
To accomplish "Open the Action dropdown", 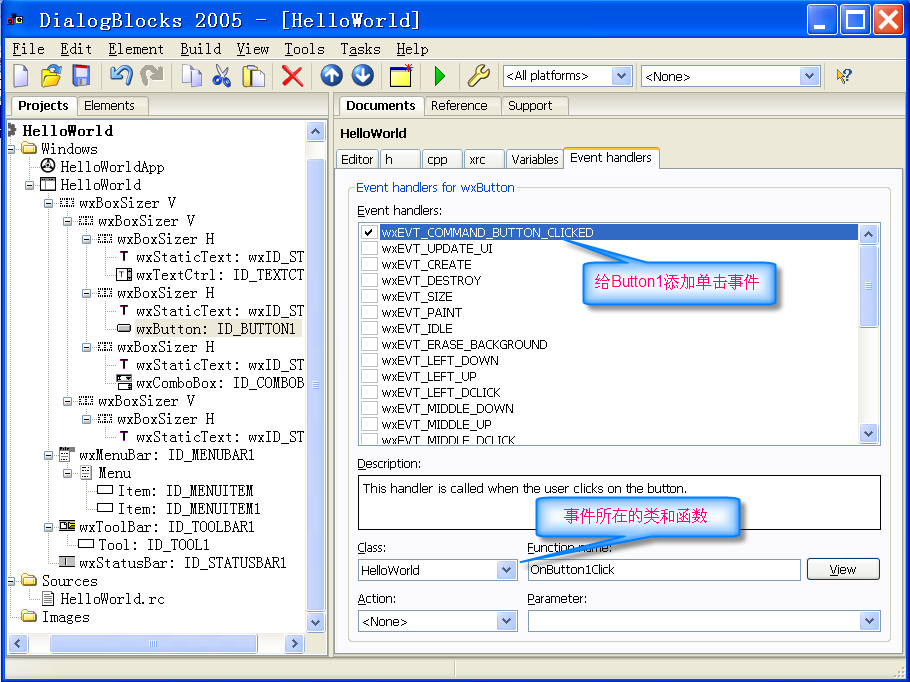I will click(x=505, y=621).
